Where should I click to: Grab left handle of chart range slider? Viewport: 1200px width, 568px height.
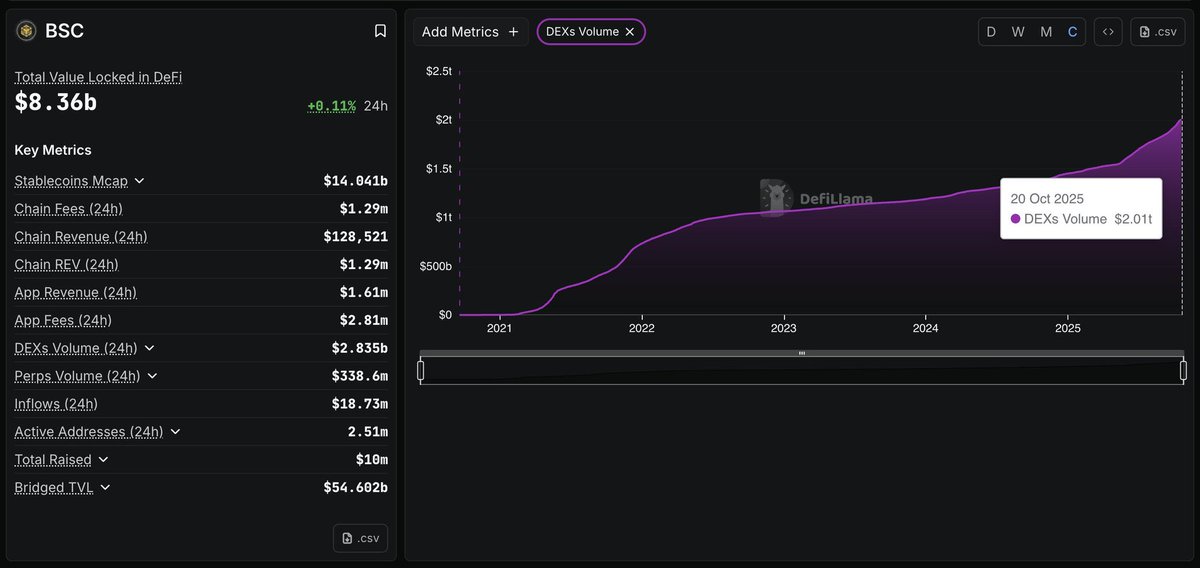pyautogui.click(x=421, y=371)
